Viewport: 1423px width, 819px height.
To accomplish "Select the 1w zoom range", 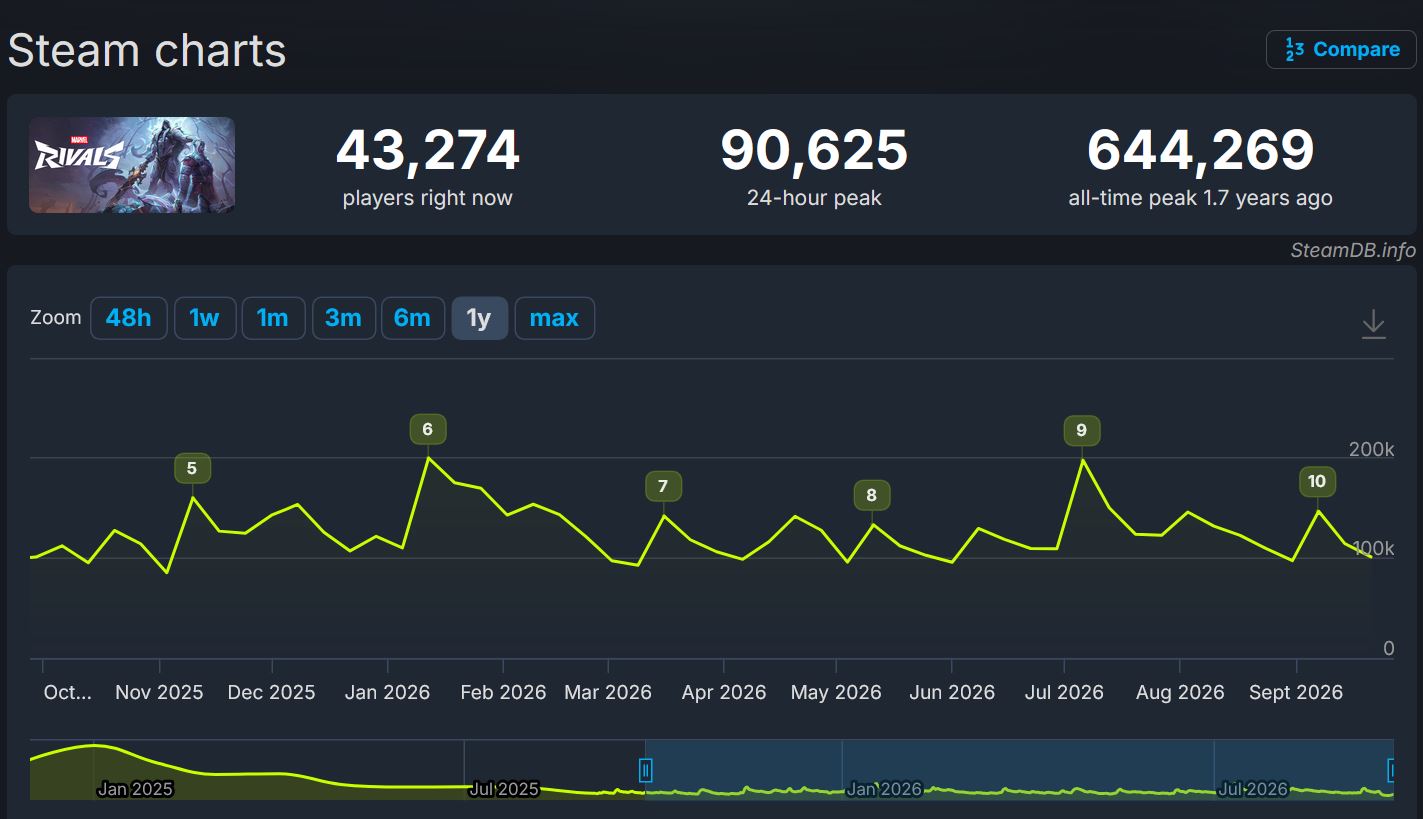I will tap(204, 318).
